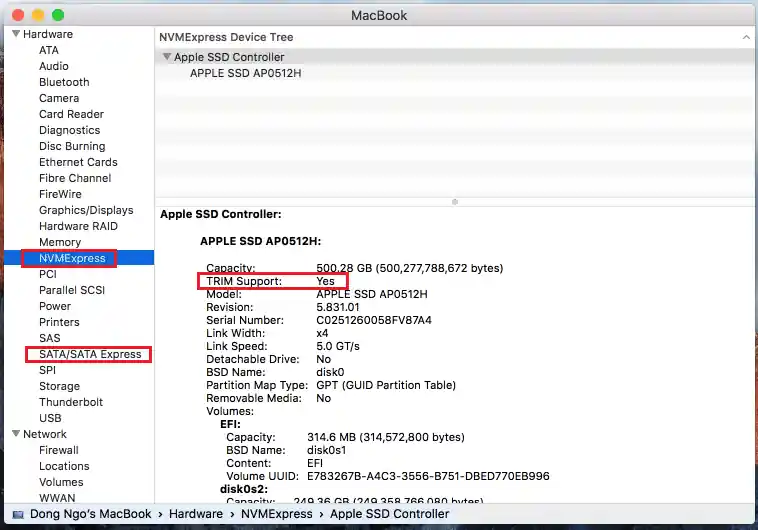Collapse the Apple SSD Controller tree node
This screenshot has width=758, height=530.
pos(167,57)
